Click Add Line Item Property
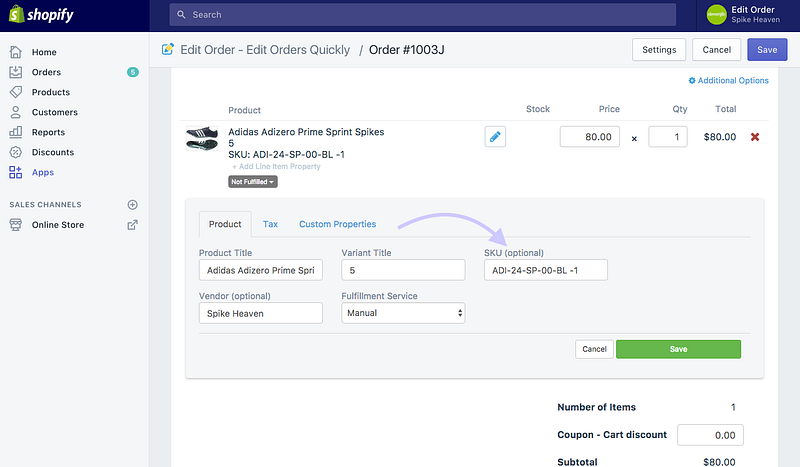 [276, 166]
